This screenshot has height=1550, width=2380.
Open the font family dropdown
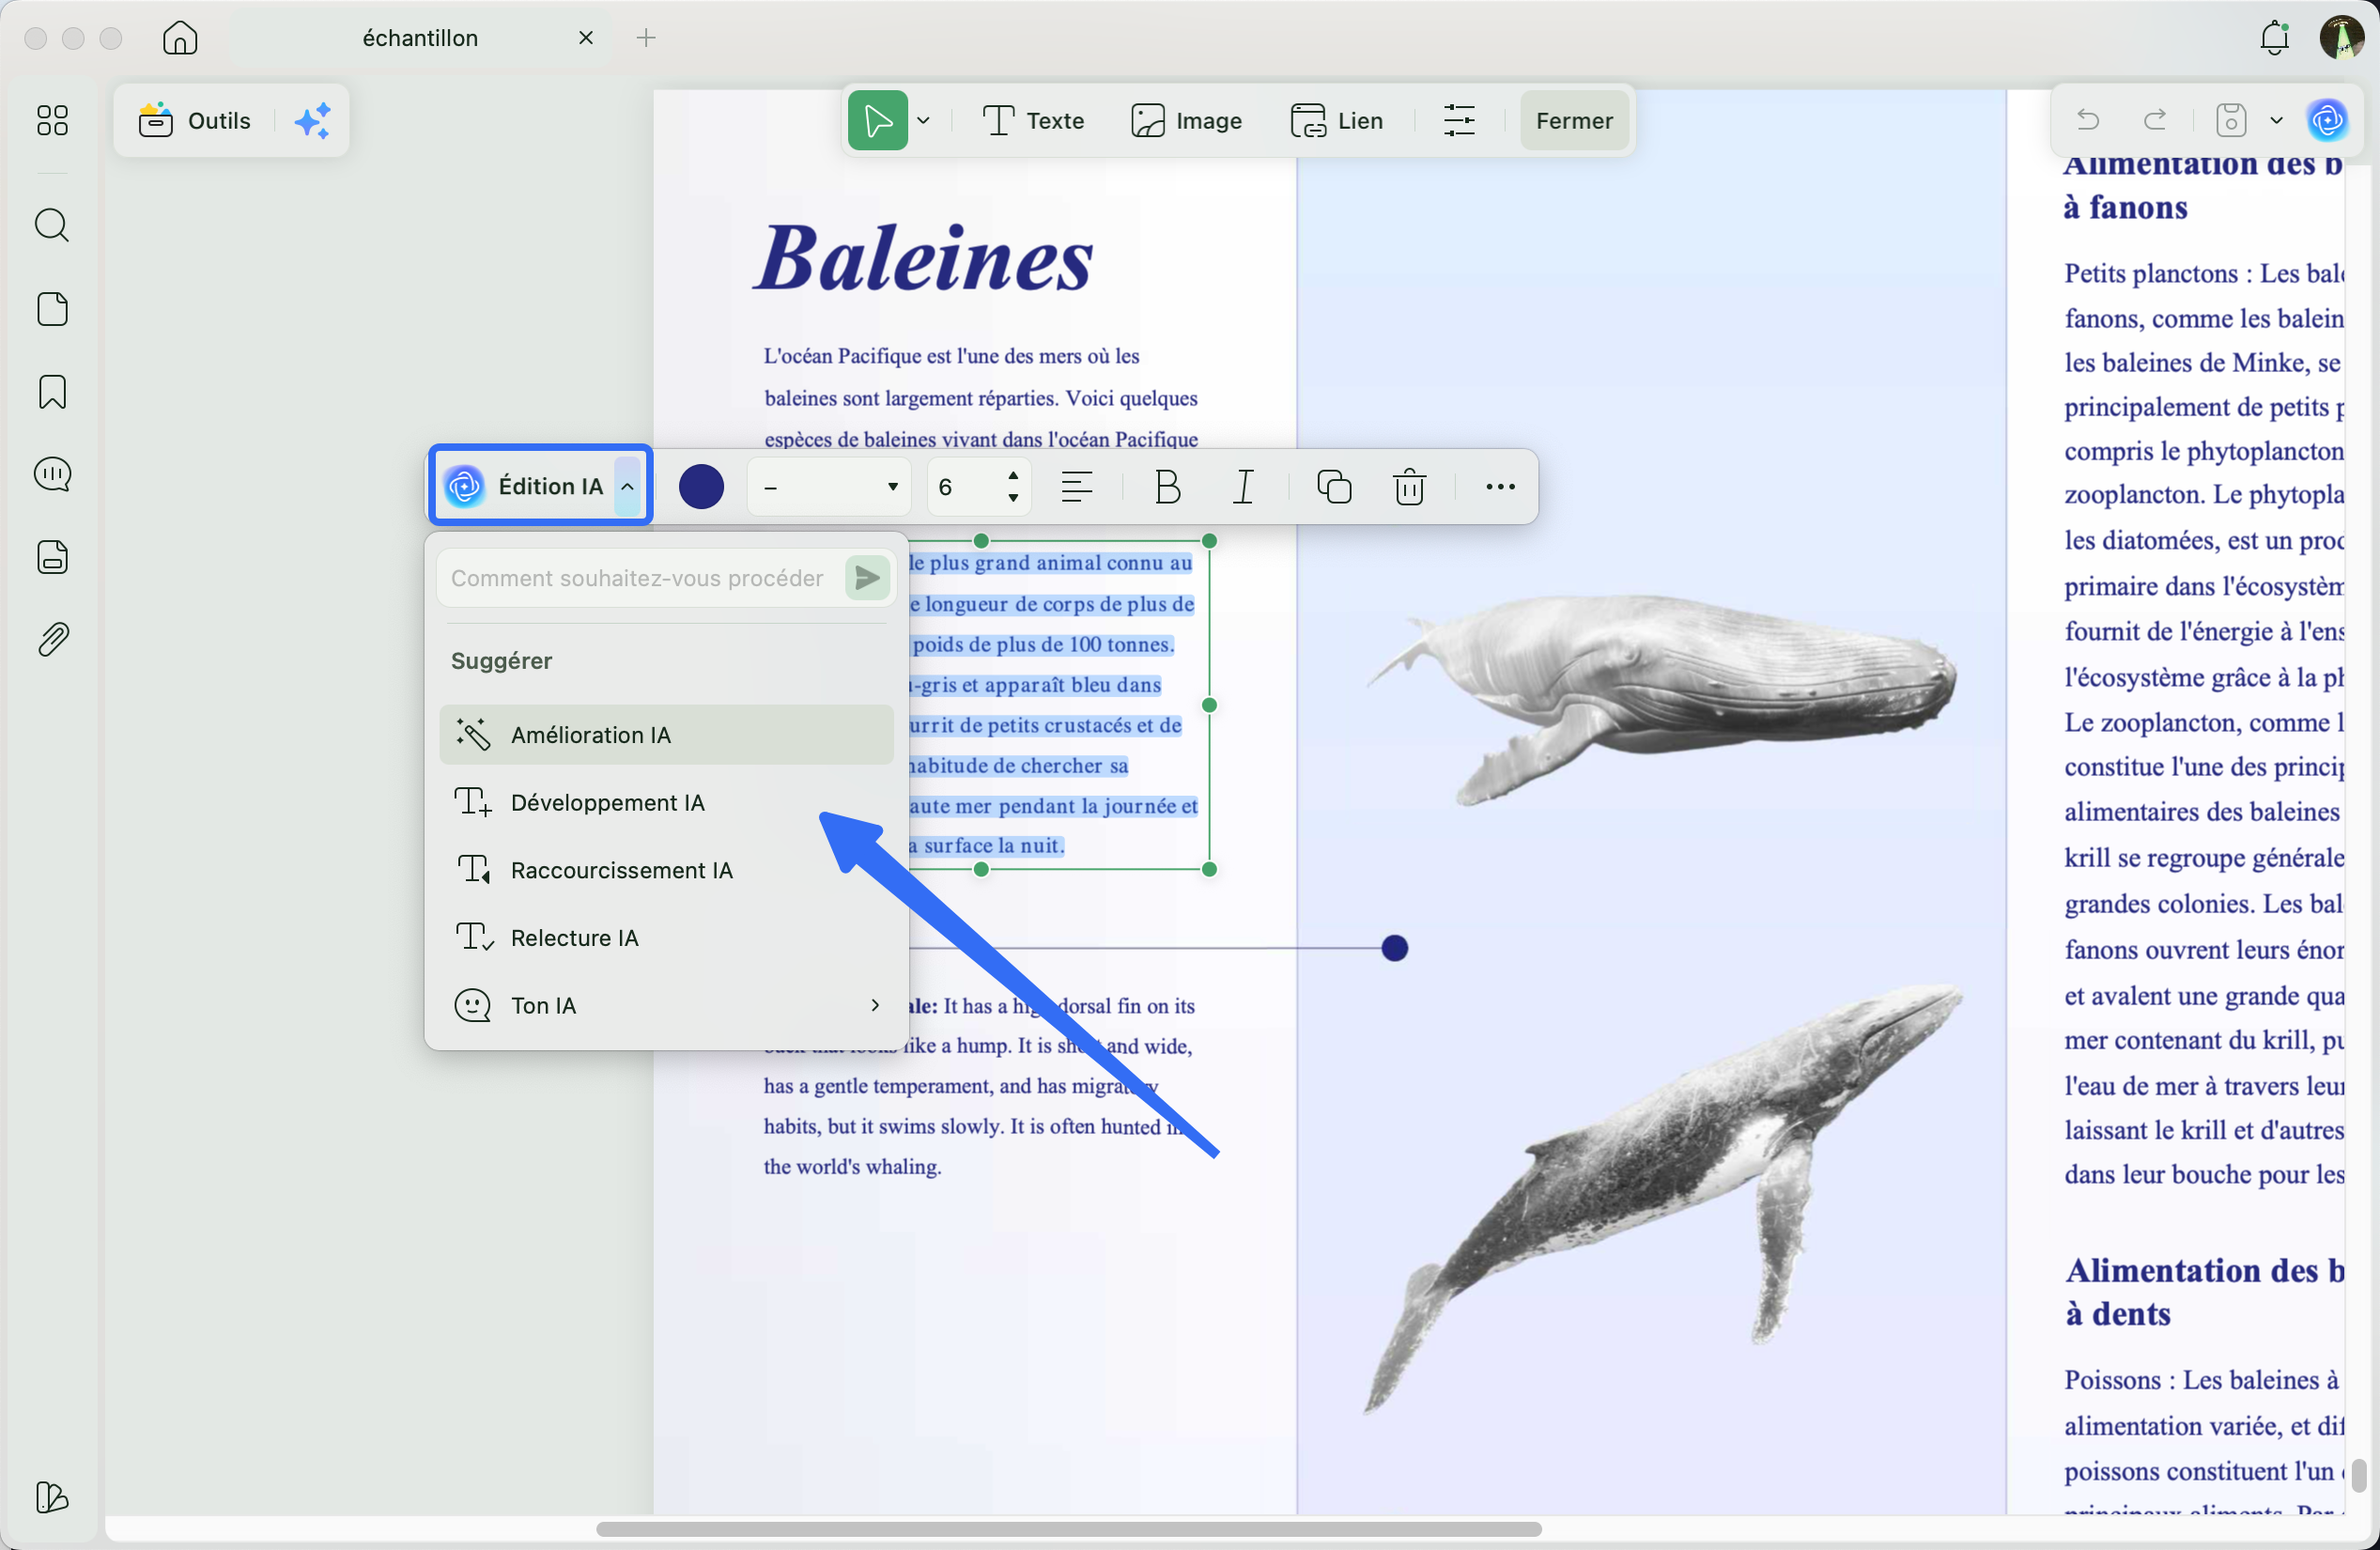coord(829,487)
